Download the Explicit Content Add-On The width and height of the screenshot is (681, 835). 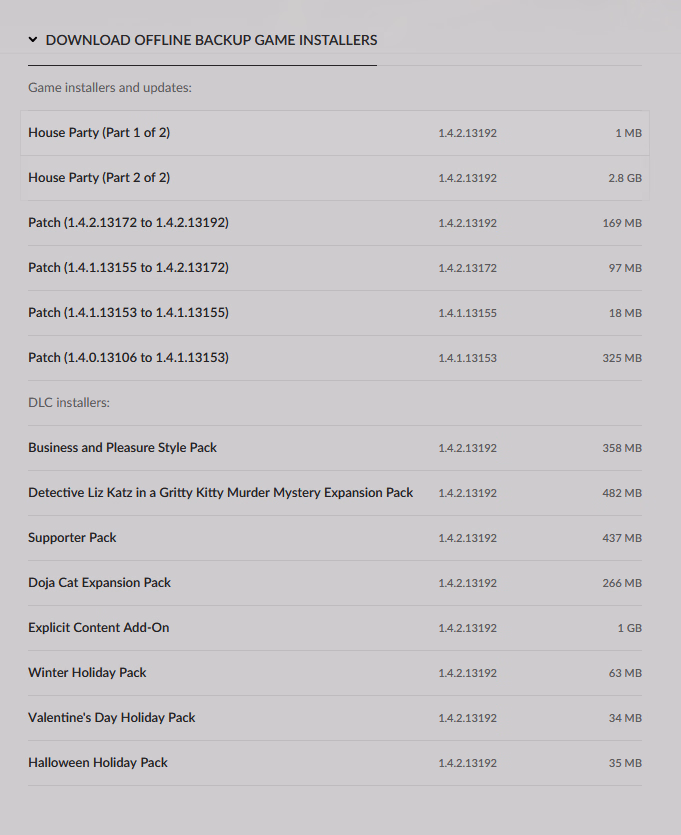click(x=98, y=628)
